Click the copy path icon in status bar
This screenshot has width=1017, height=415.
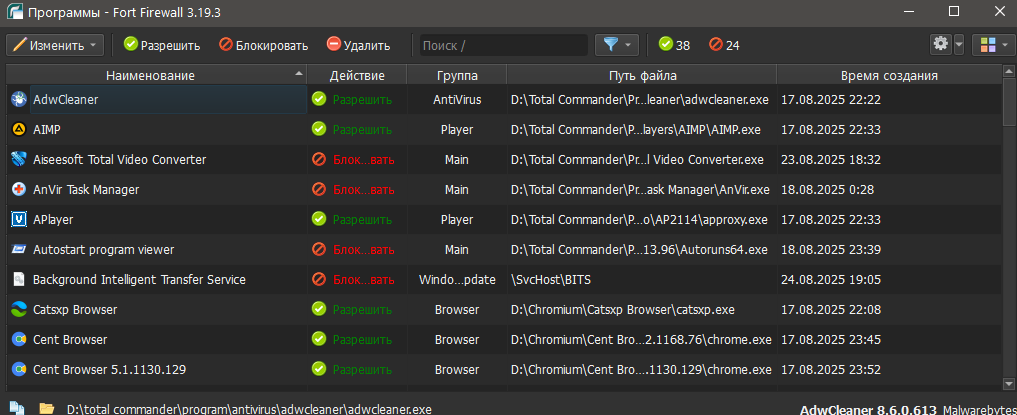(17, 409)
